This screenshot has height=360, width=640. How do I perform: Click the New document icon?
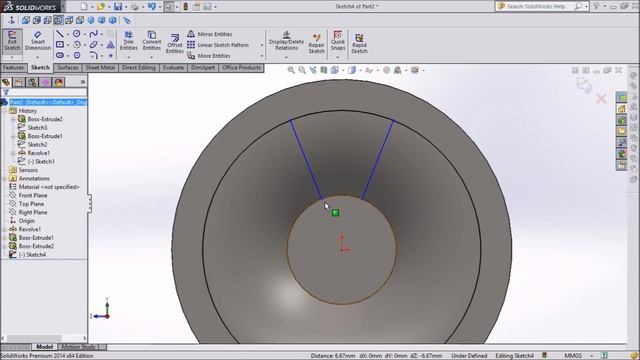84,7
